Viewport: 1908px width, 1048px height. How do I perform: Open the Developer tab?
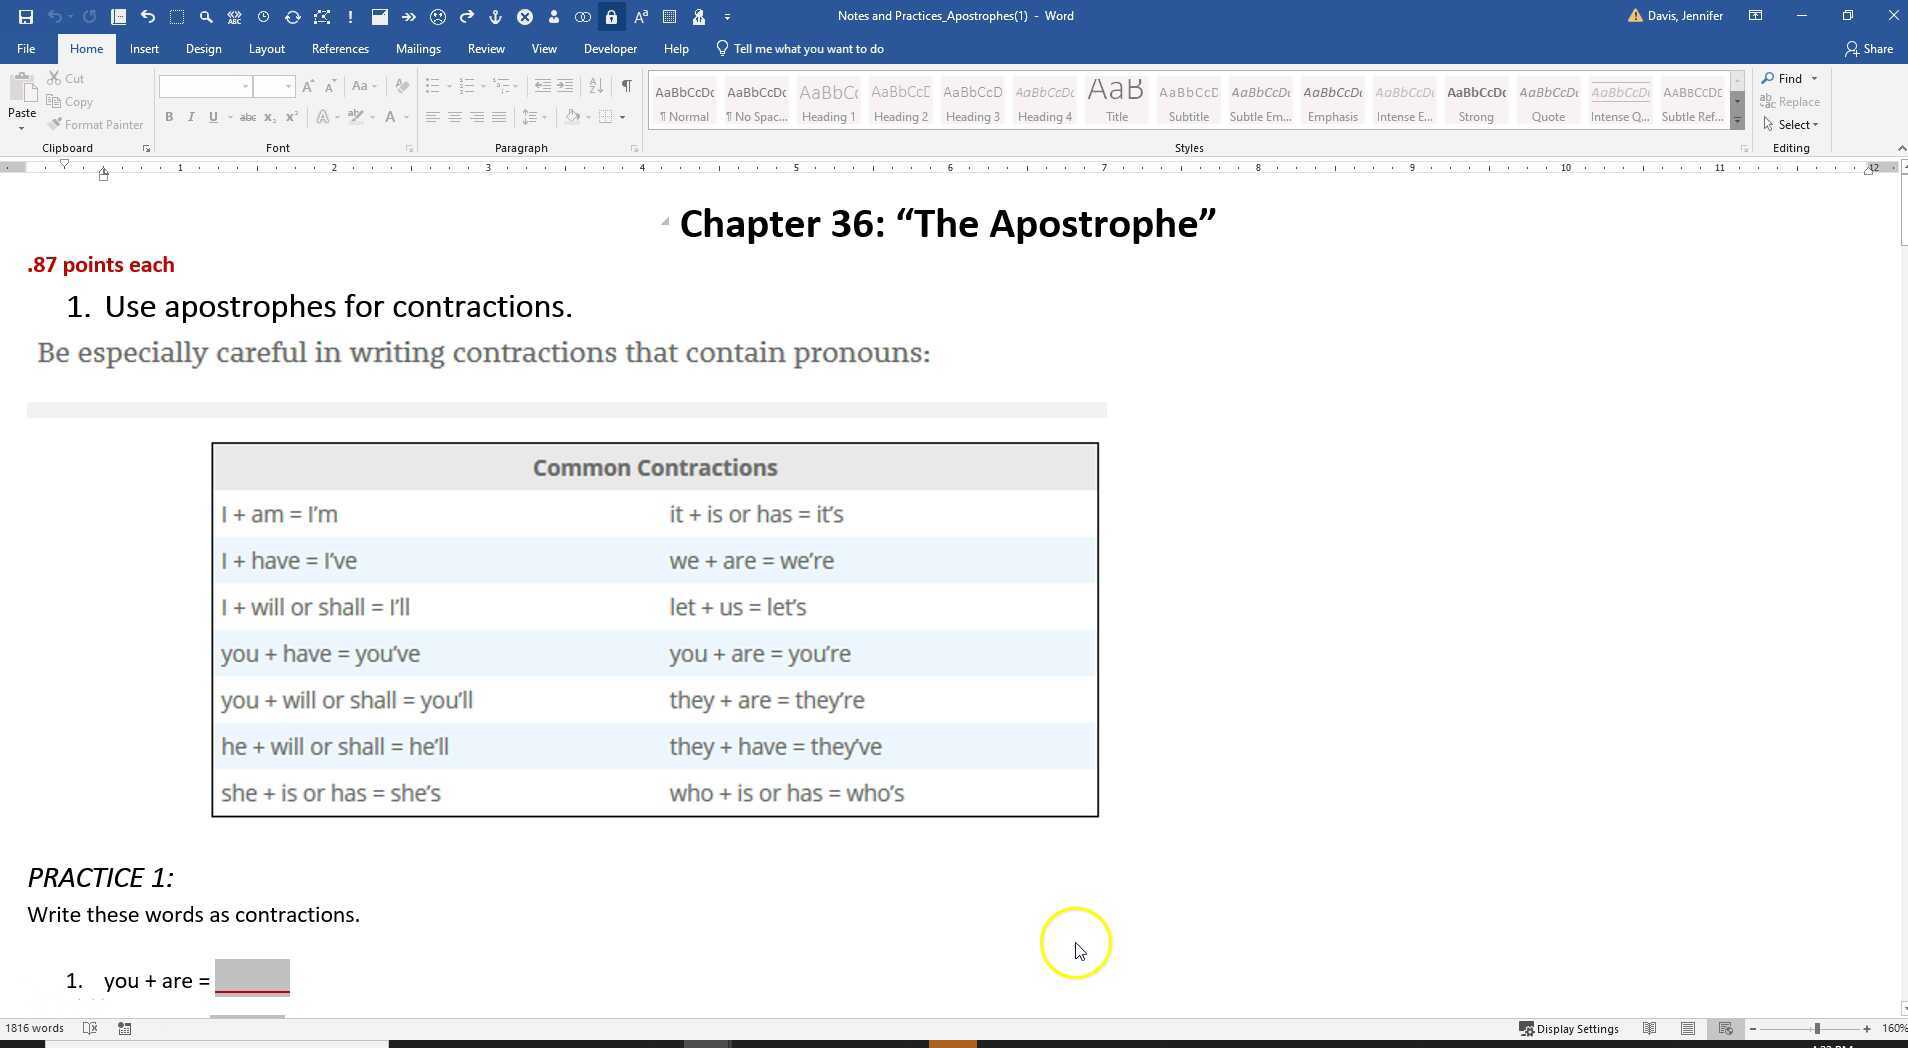pyautogui.click(x=609, y=48)
